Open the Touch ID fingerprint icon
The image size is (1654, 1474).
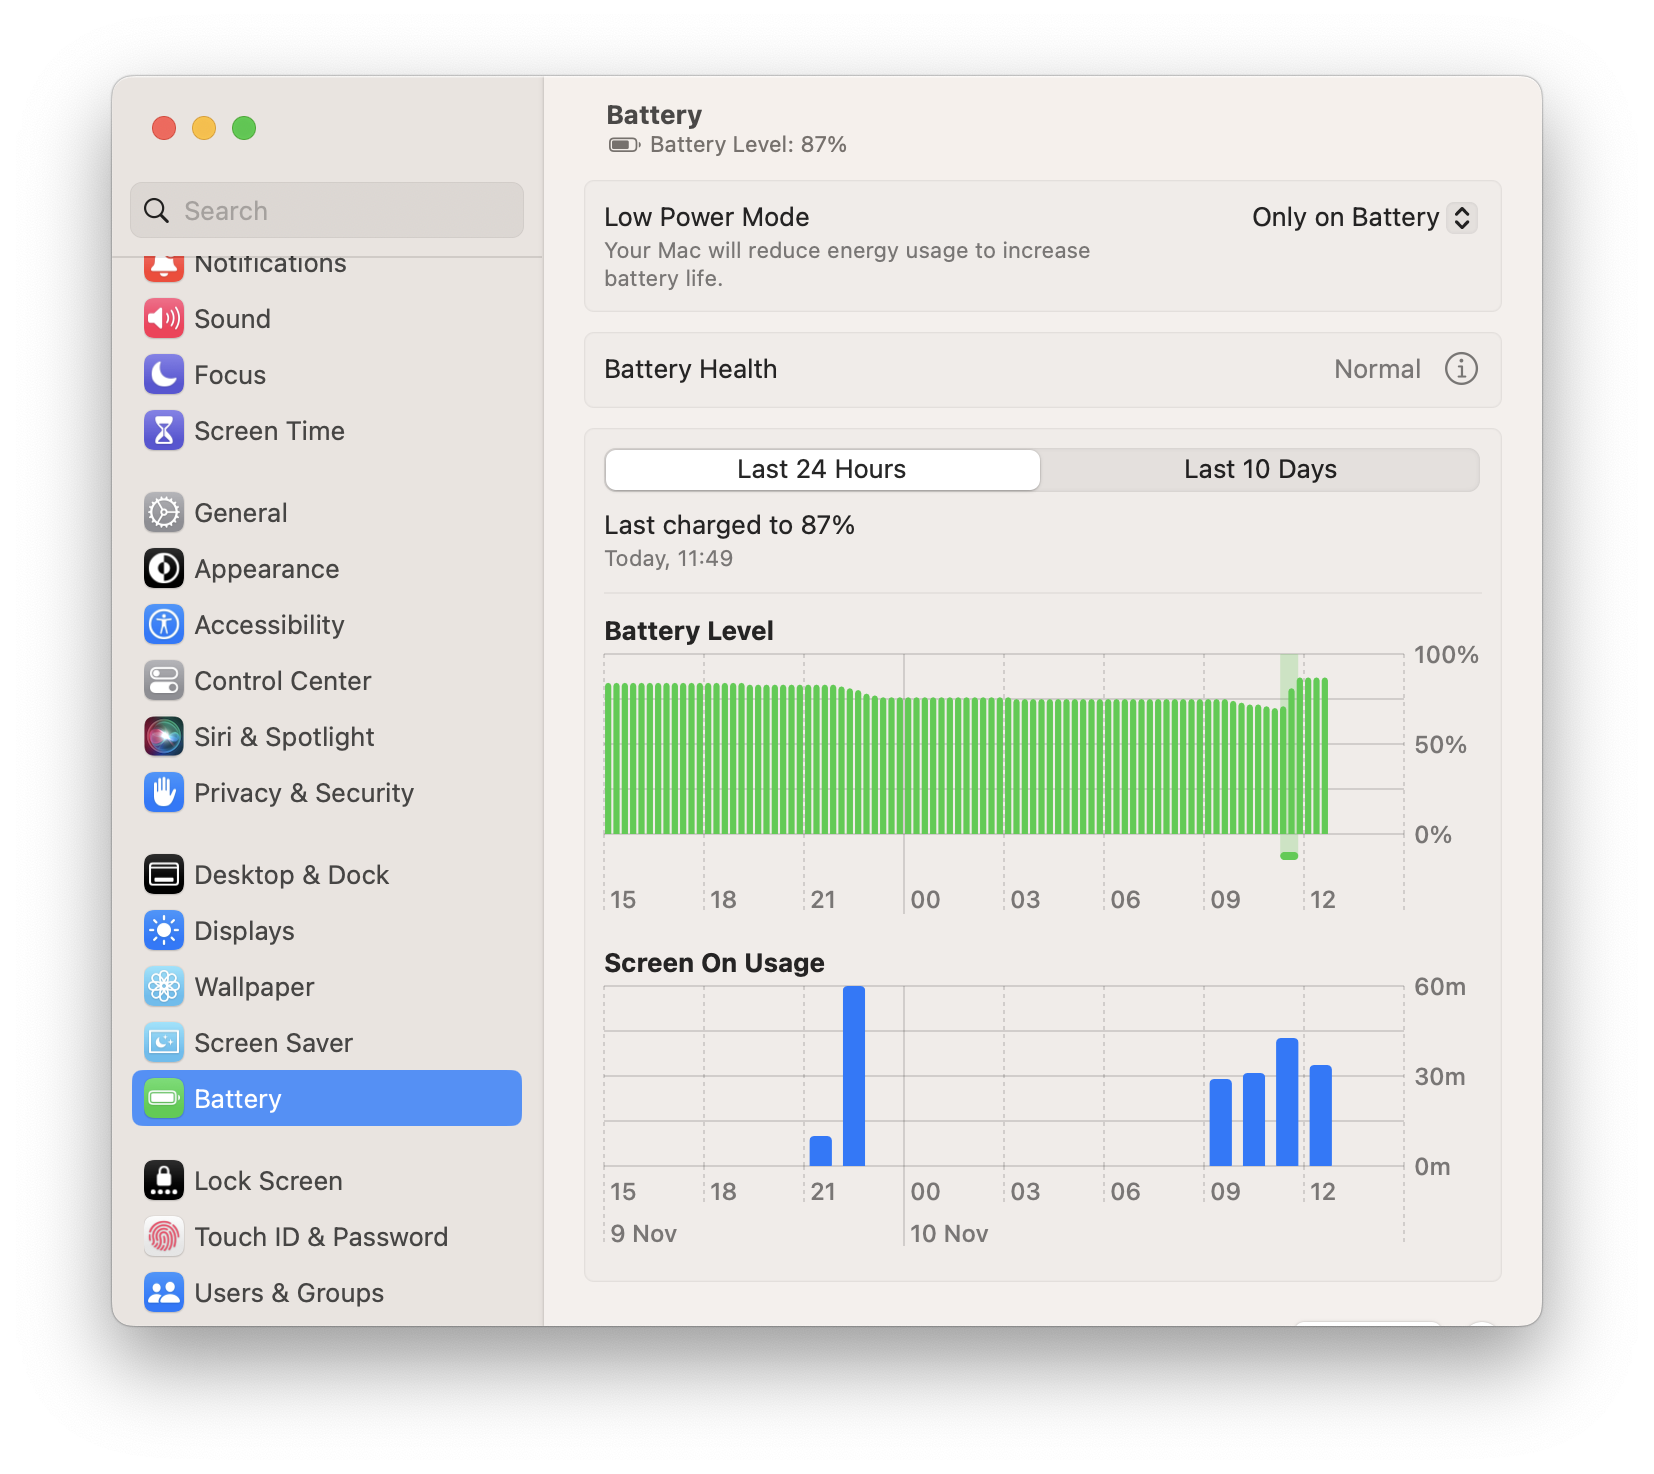click(164, 1237)
